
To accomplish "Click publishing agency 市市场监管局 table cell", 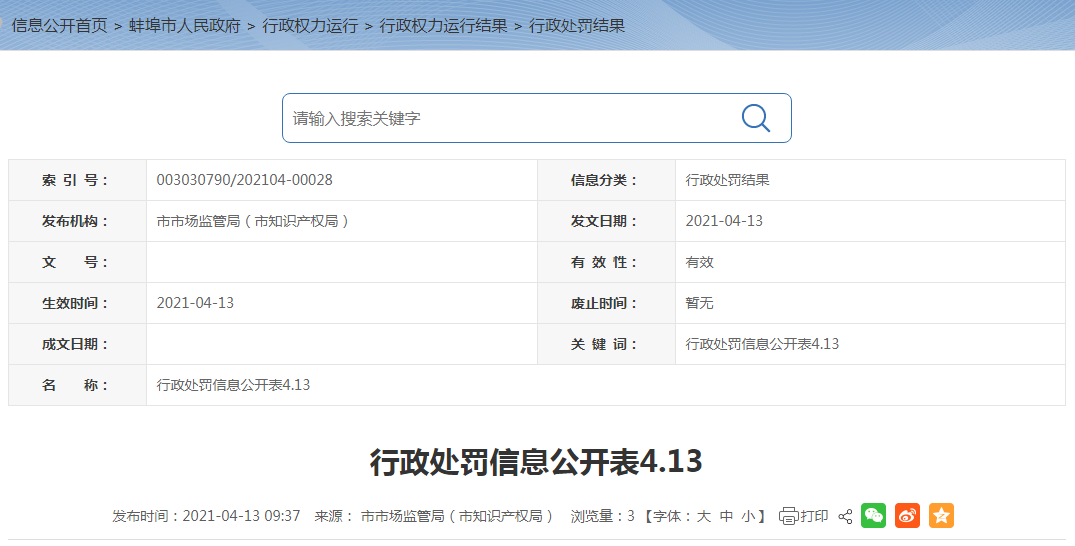I will (254, 221).
